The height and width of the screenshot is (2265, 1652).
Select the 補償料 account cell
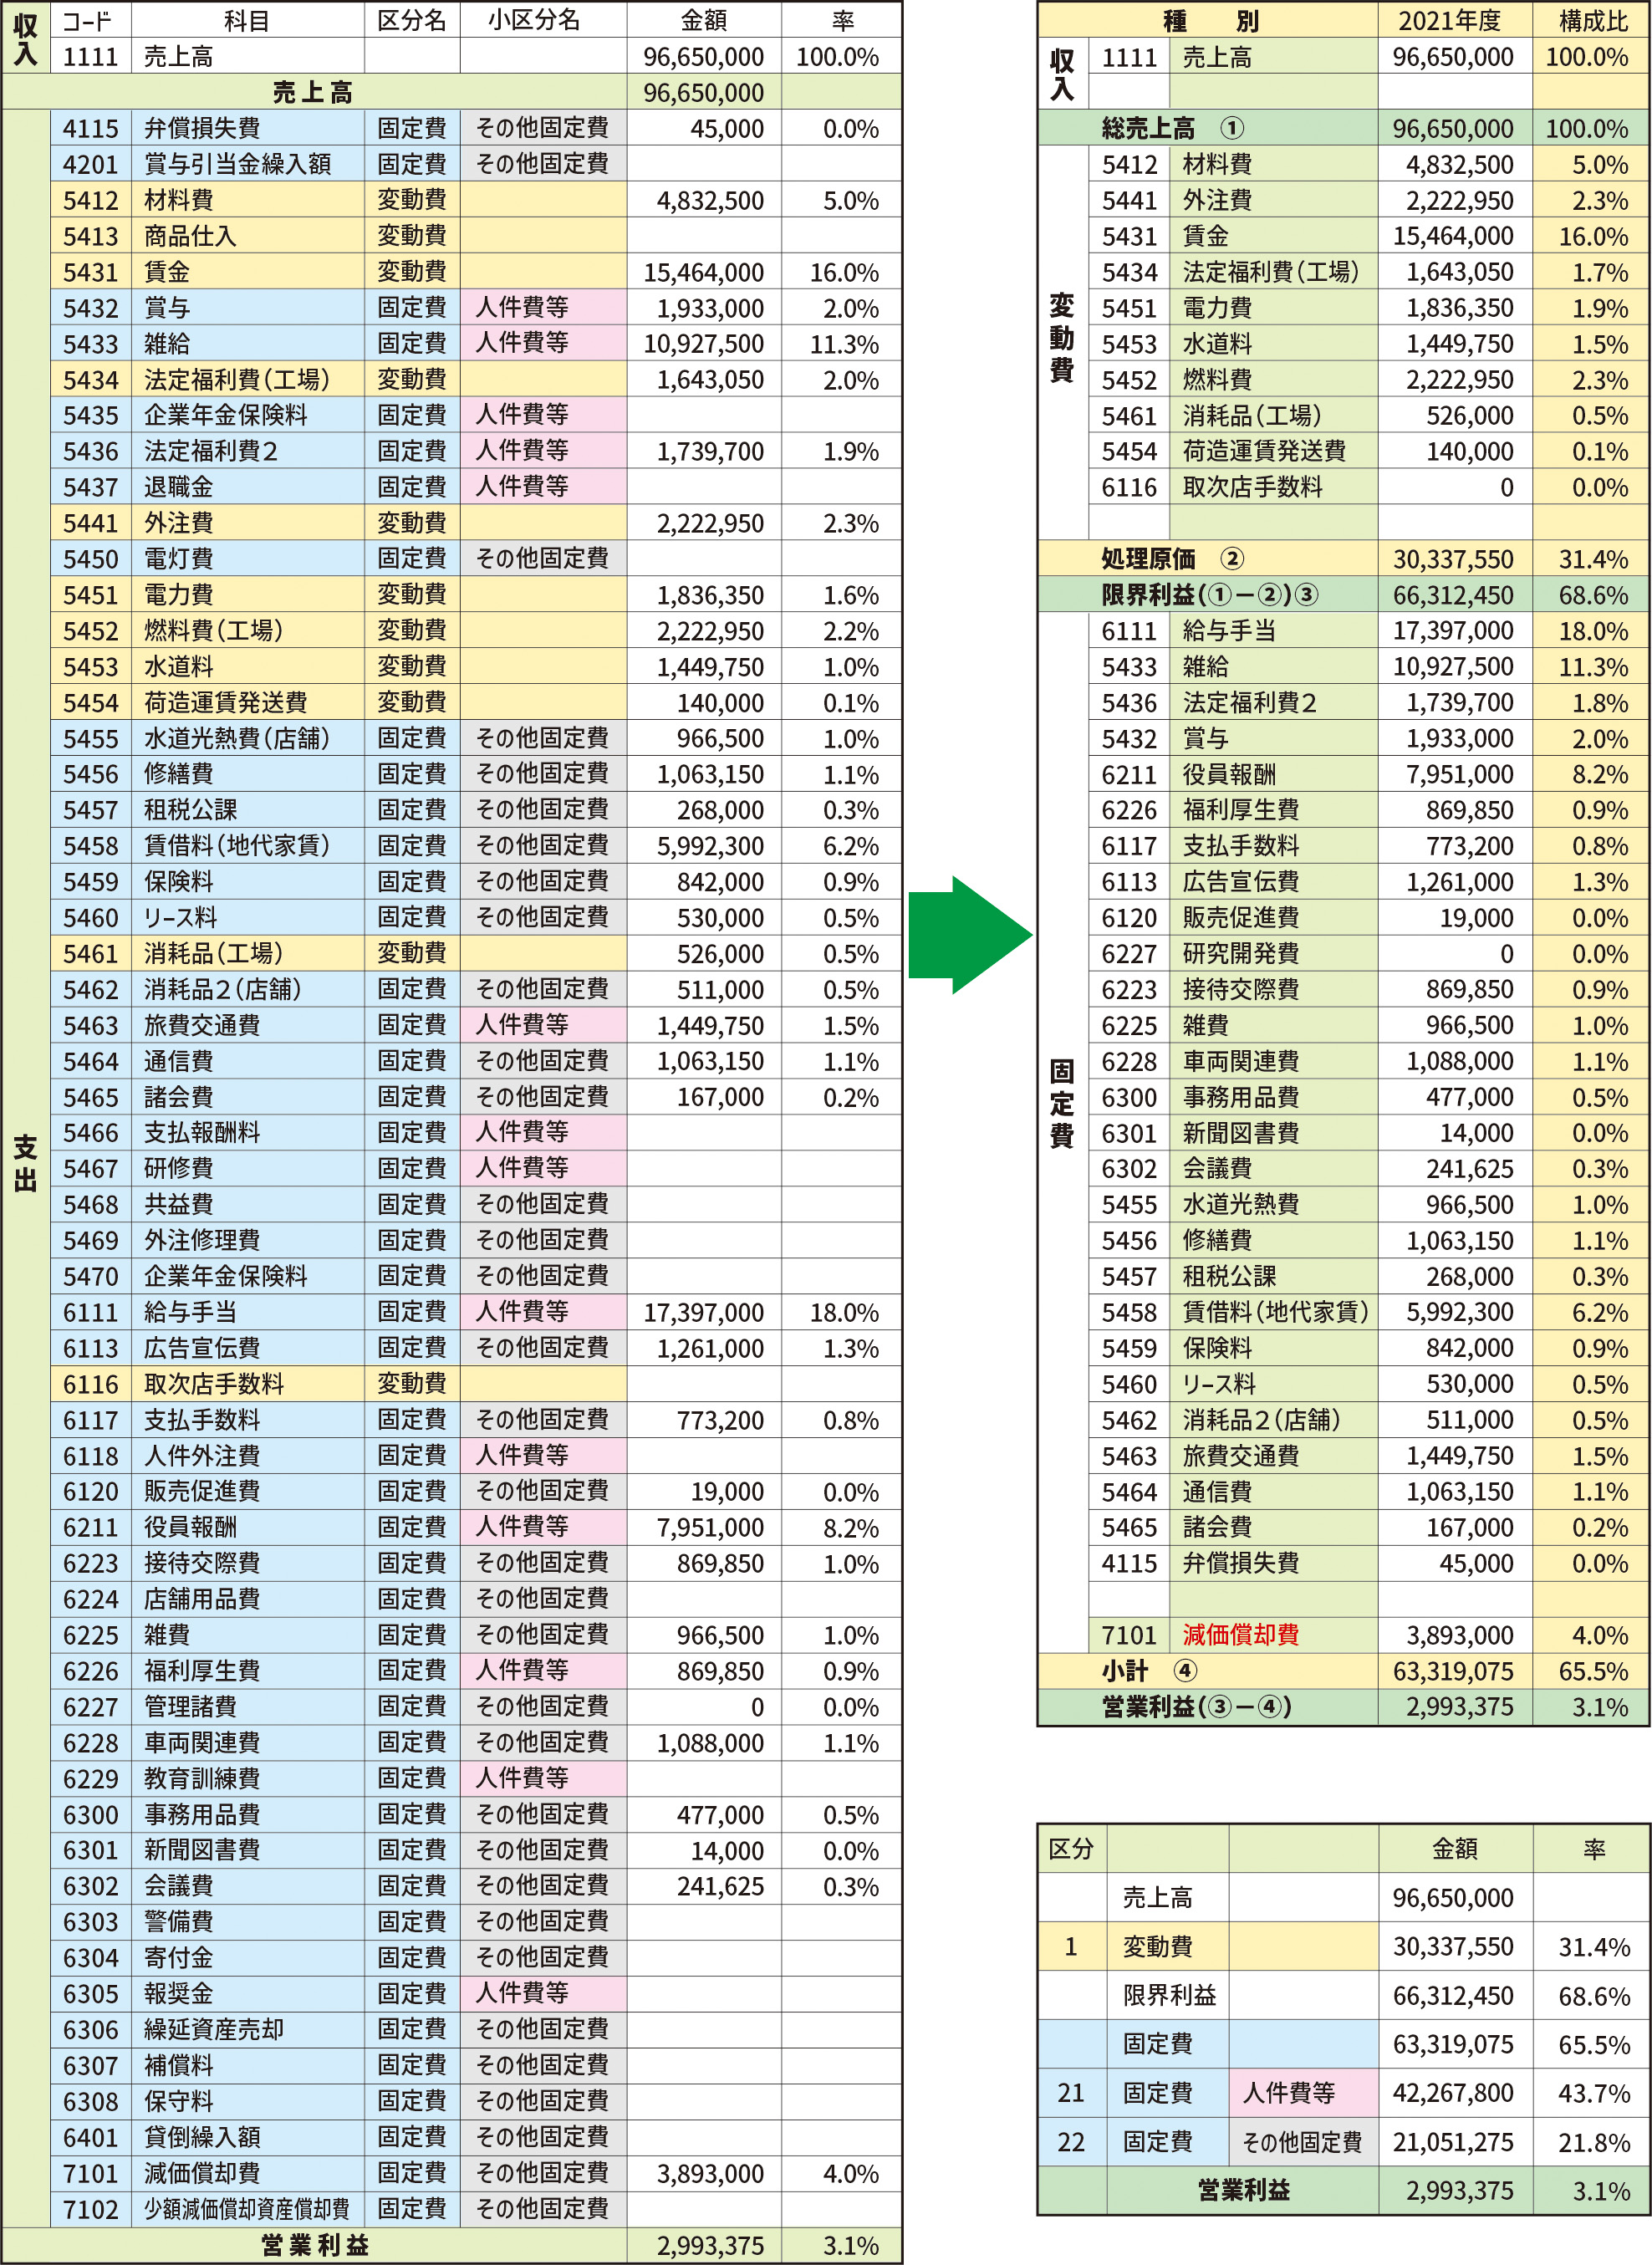247,2065
